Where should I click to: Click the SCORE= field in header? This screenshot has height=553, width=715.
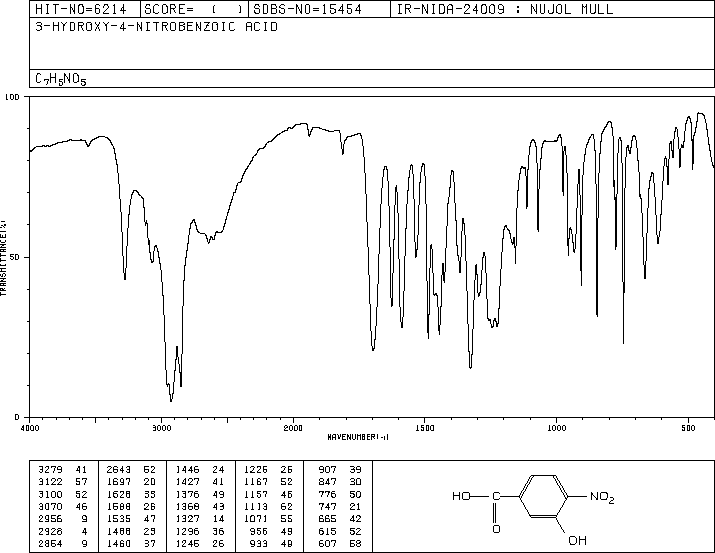pyautogui.click(x=194, y=9)
